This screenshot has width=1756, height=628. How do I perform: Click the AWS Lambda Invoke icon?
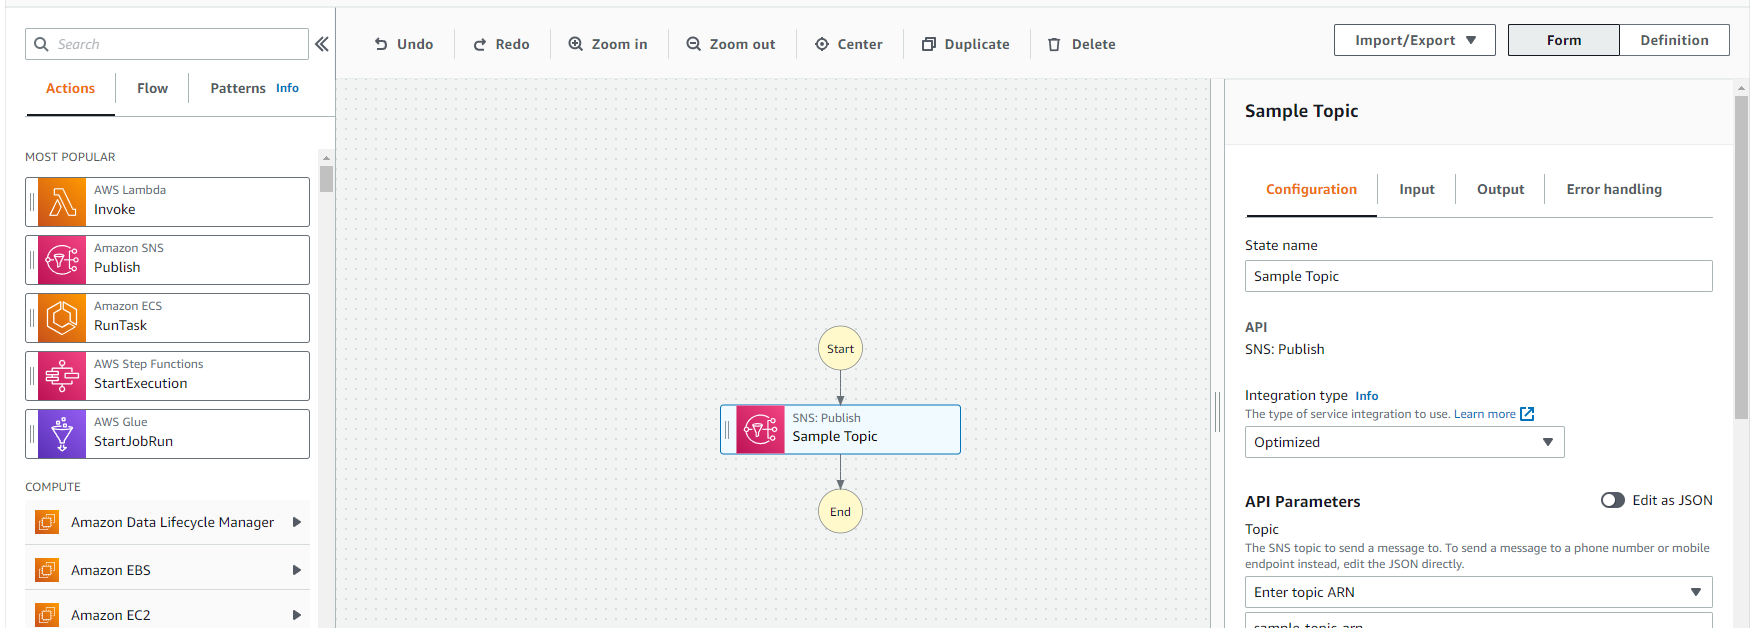(x=62, y=202)
